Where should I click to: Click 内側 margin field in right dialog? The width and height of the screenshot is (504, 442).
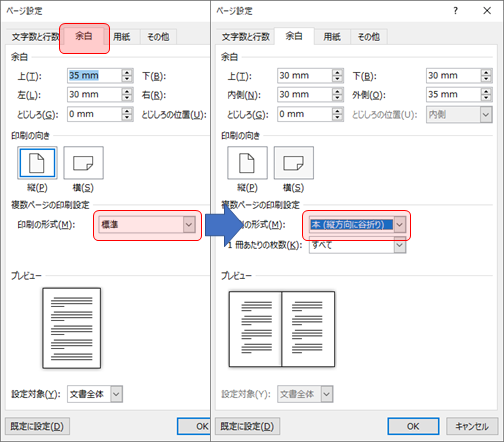pos(310,95)
